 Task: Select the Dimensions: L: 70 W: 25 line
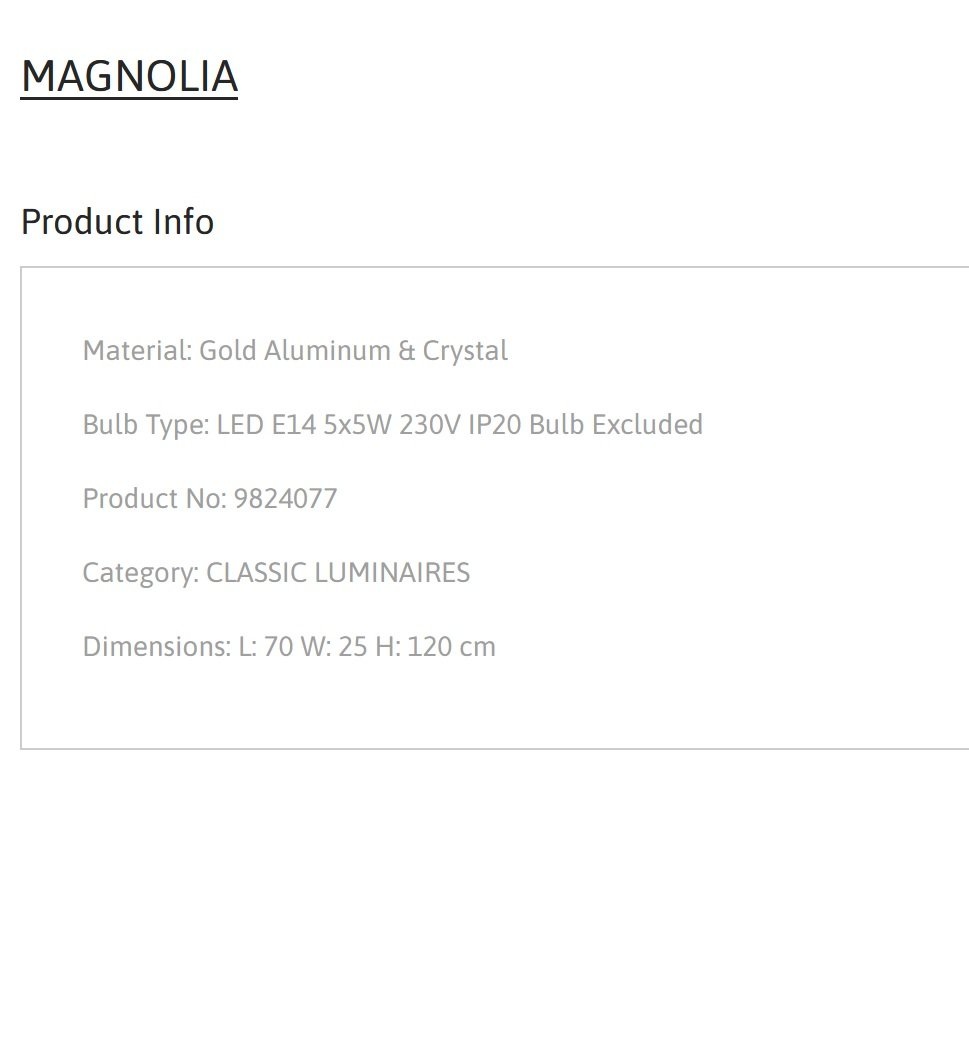point(289,647)
